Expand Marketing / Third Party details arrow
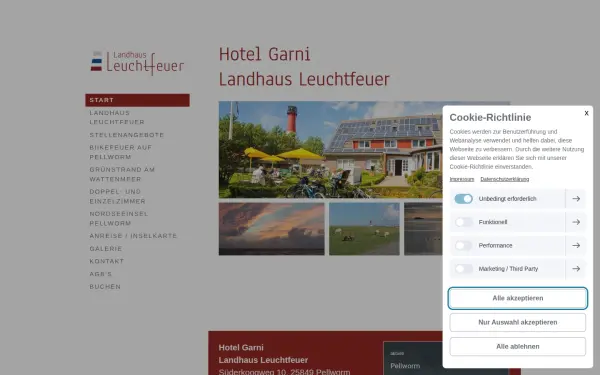The image size is (600, 375). [x=576, y=269]
